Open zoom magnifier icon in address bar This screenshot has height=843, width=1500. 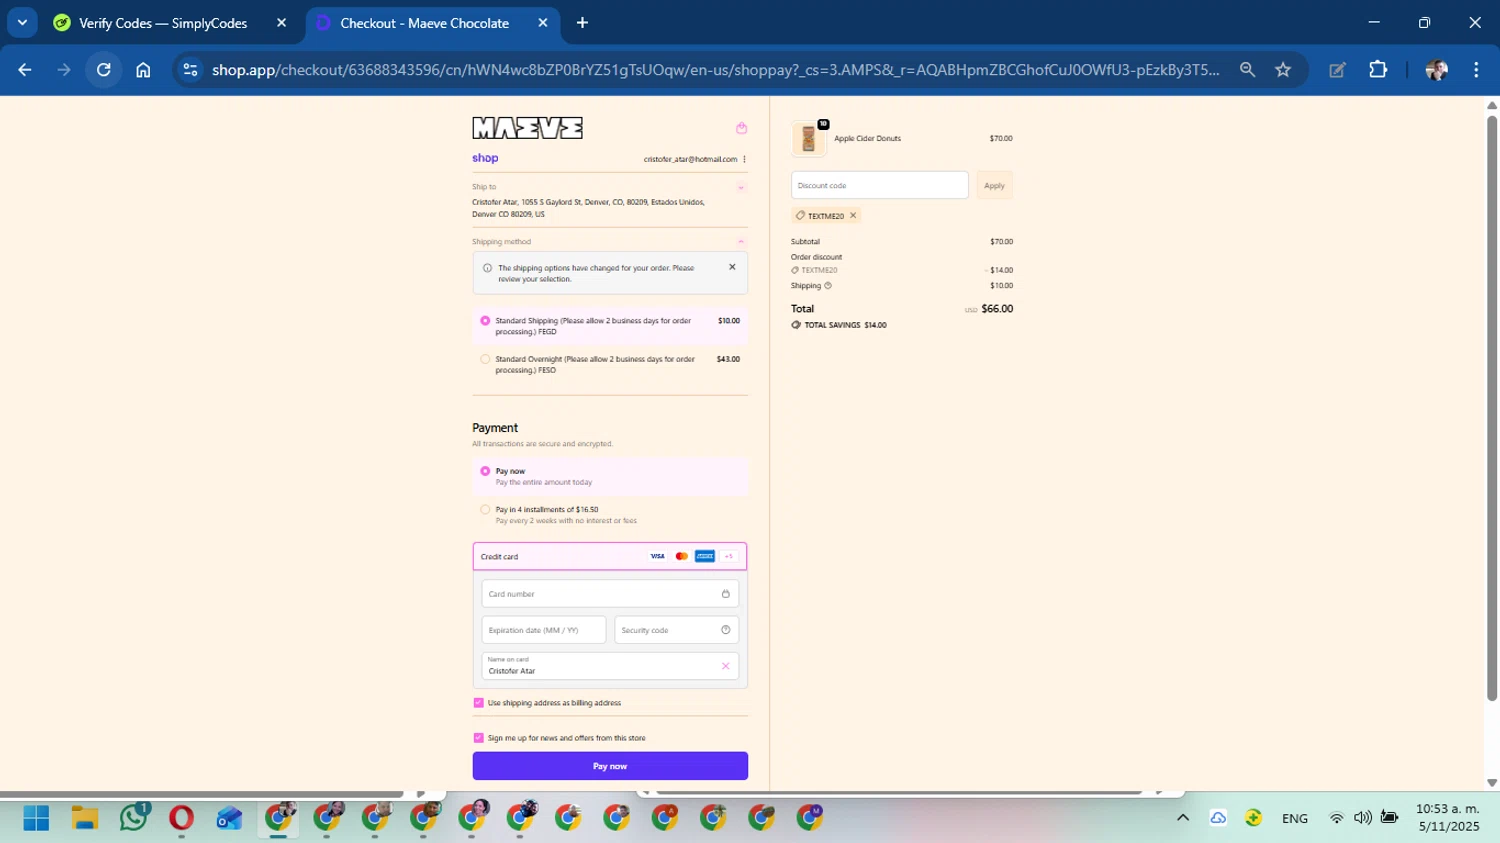1247,70
